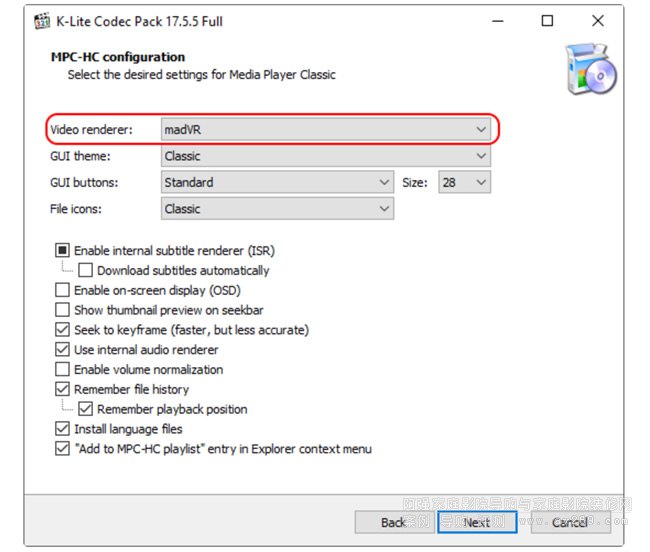The image size is (650, 552).
Task: Uncheck Seek to keyframe option
Action: [62, 330]
